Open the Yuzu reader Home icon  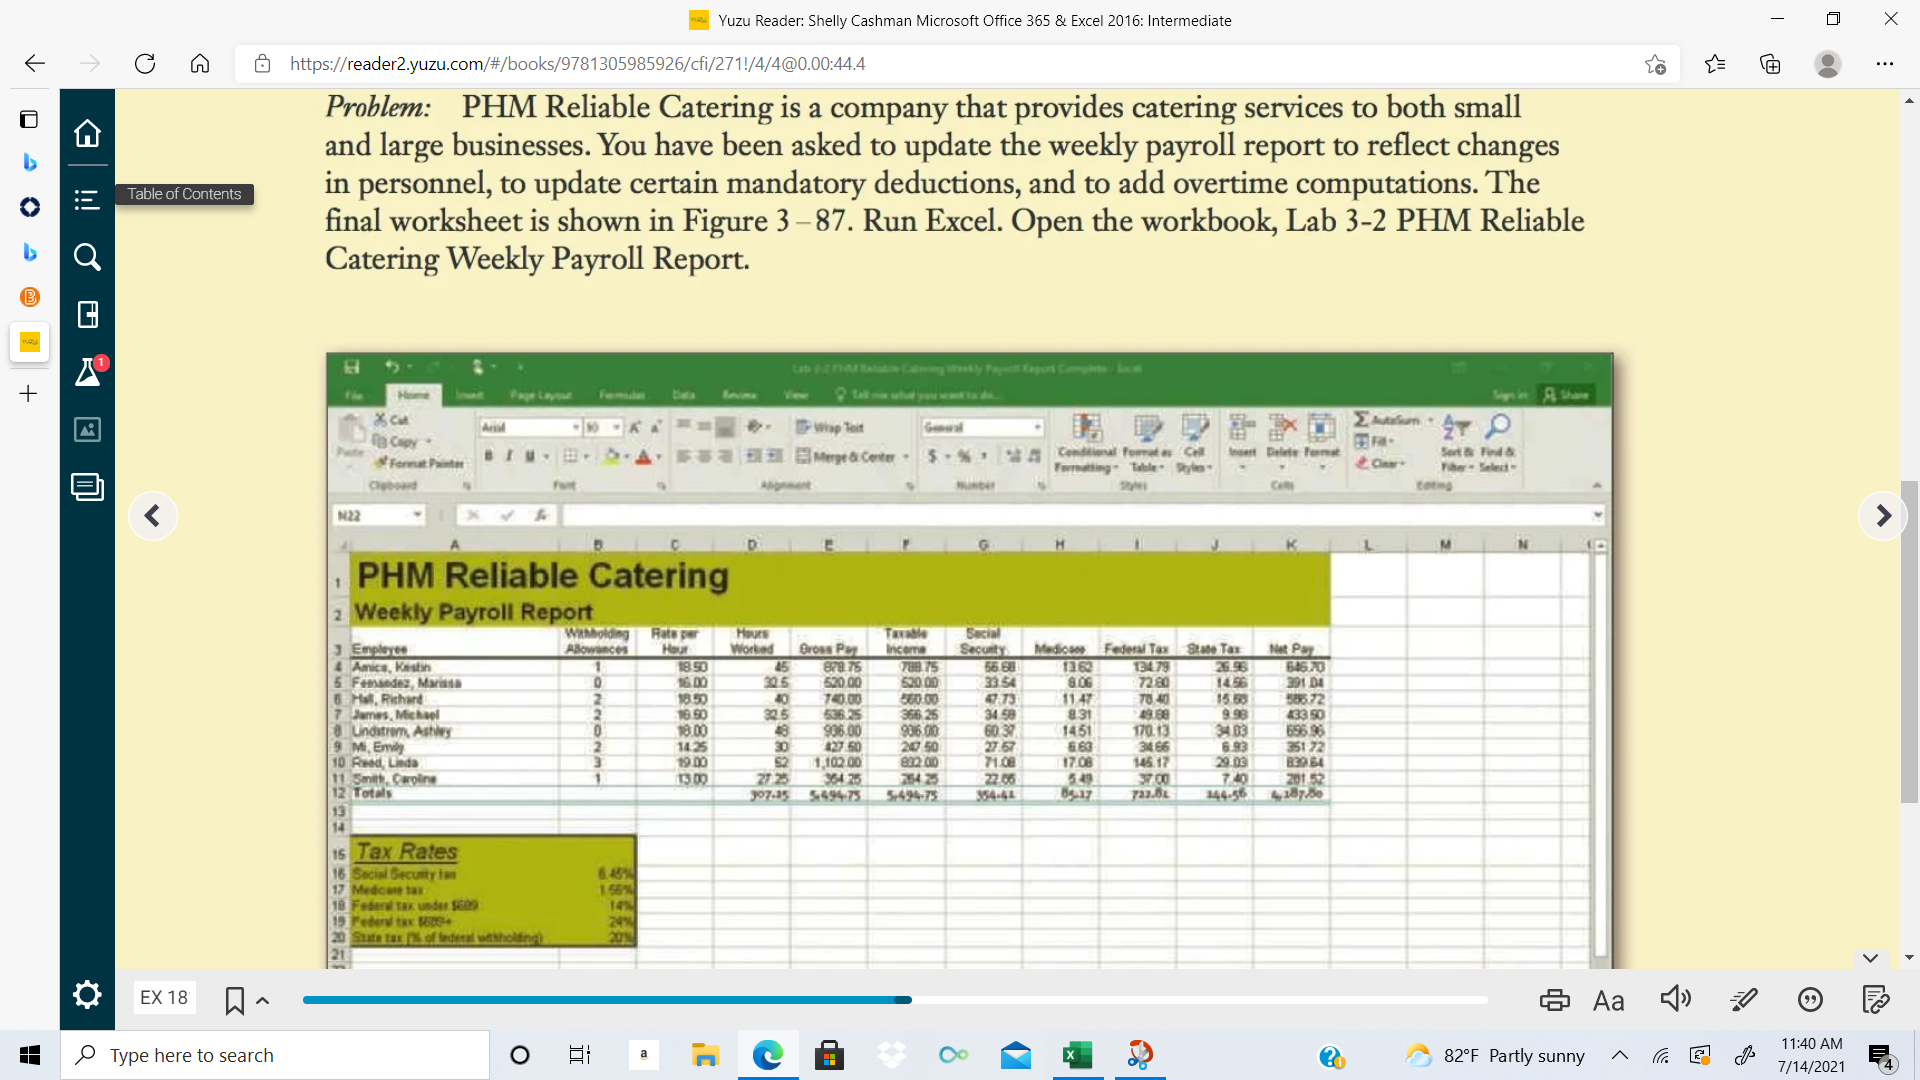87,133
